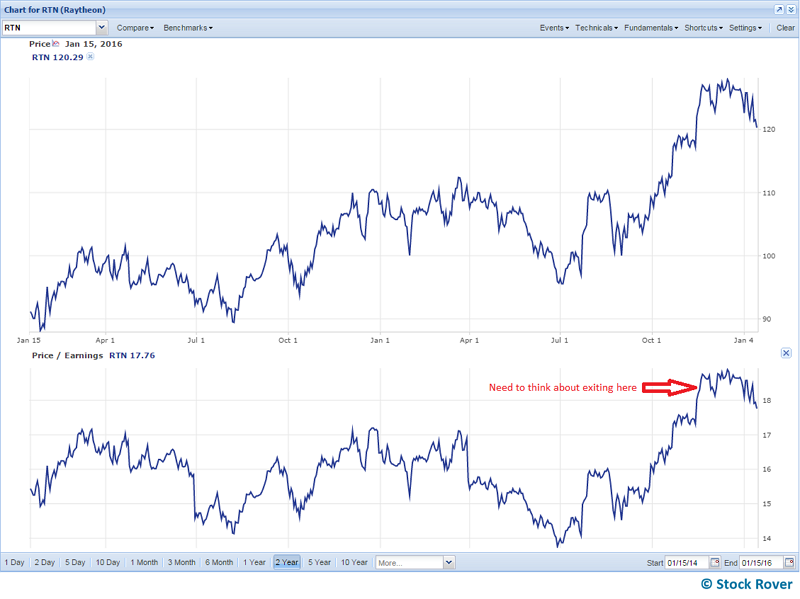Click the 120 price axis label
The width and height of the screenshot is (800, 599).
(x=769, y=130)
